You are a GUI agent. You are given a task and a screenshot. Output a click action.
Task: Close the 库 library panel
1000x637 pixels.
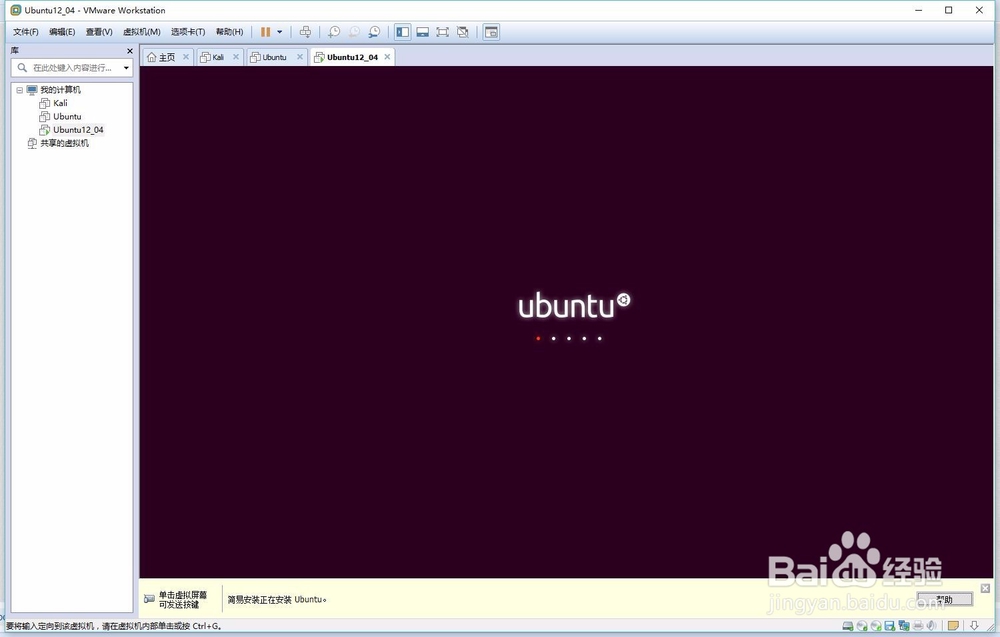point(130,51)
